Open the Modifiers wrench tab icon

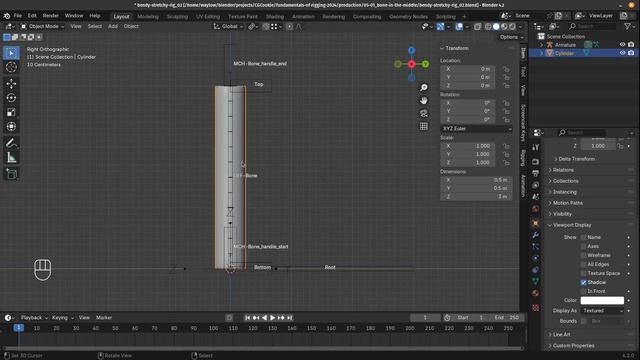(x=536, y=235)
